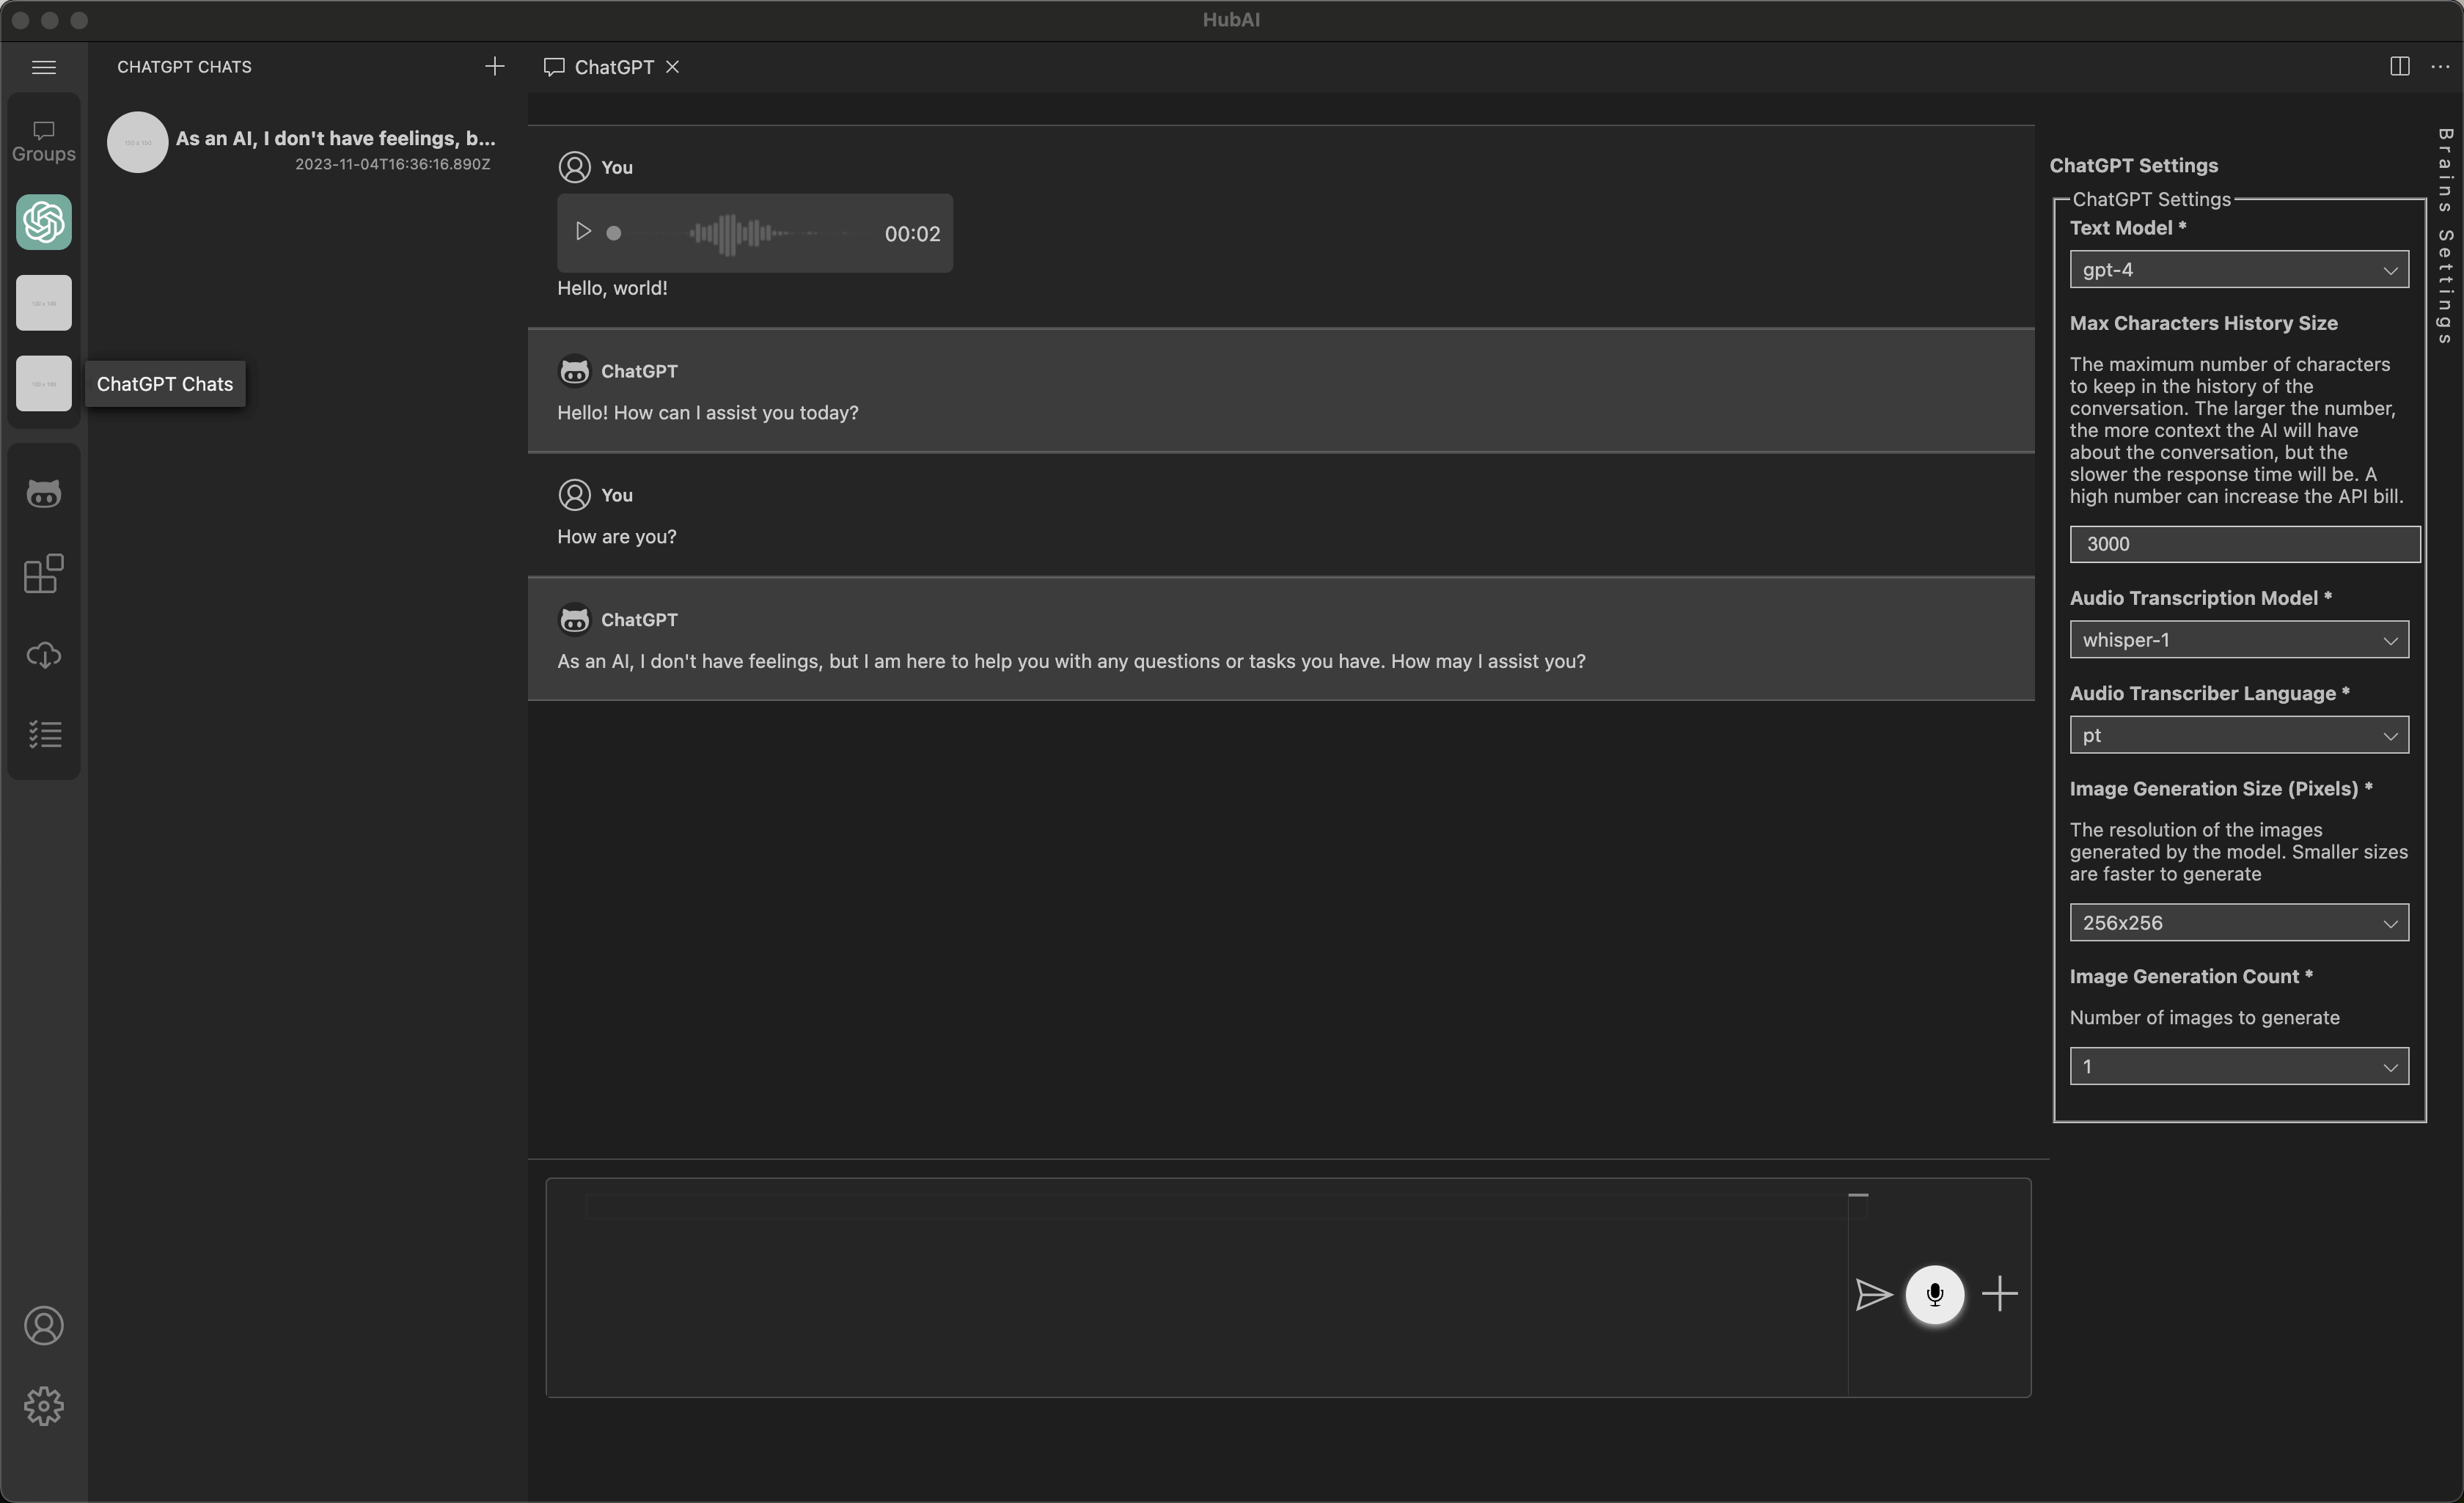Add attachment with plus icon in input

(2000, 1294)
